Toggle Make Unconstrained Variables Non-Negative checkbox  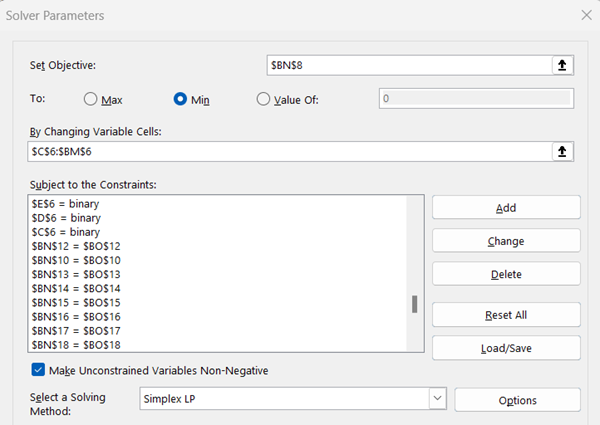[x=39, y=370]
